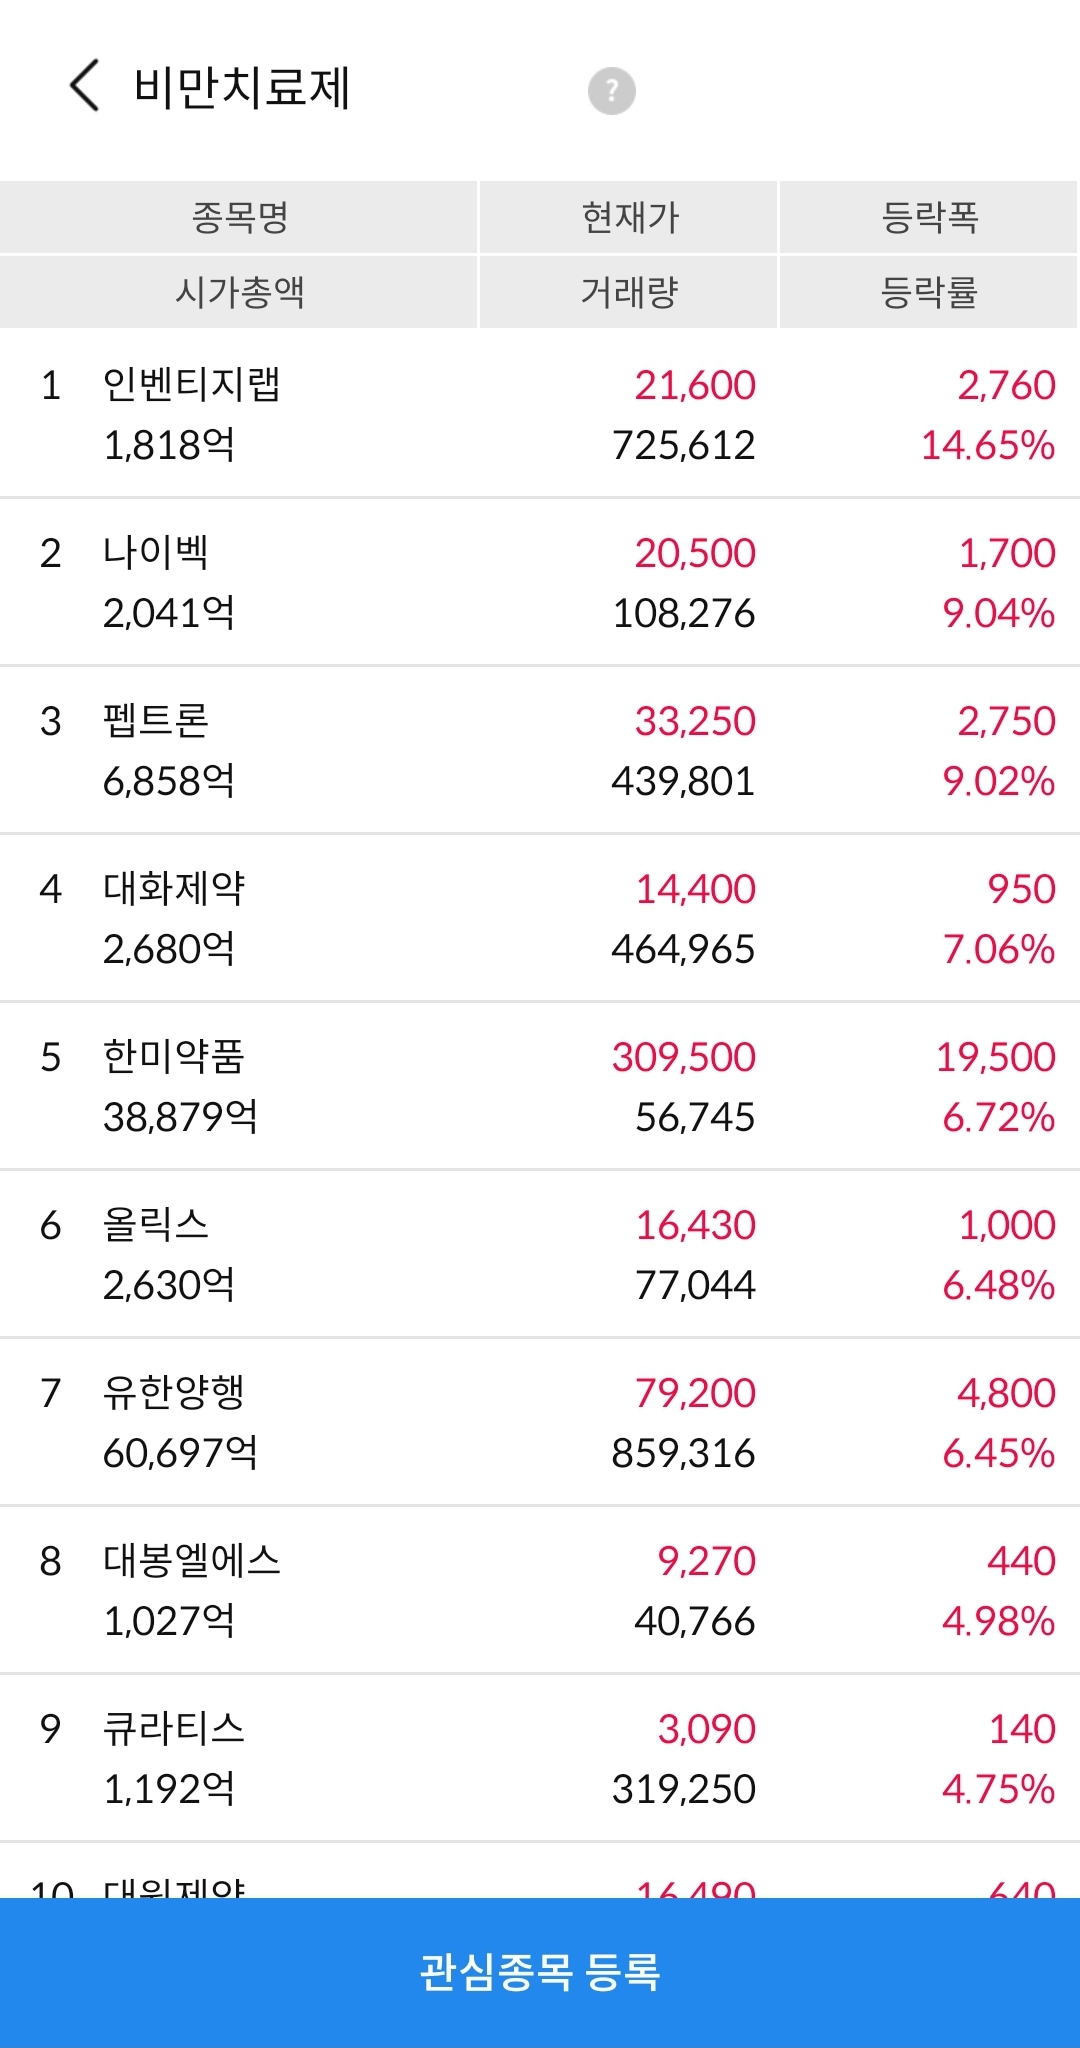
Task: Open the partially visible tenth stock row
Action: point(540,1871)
